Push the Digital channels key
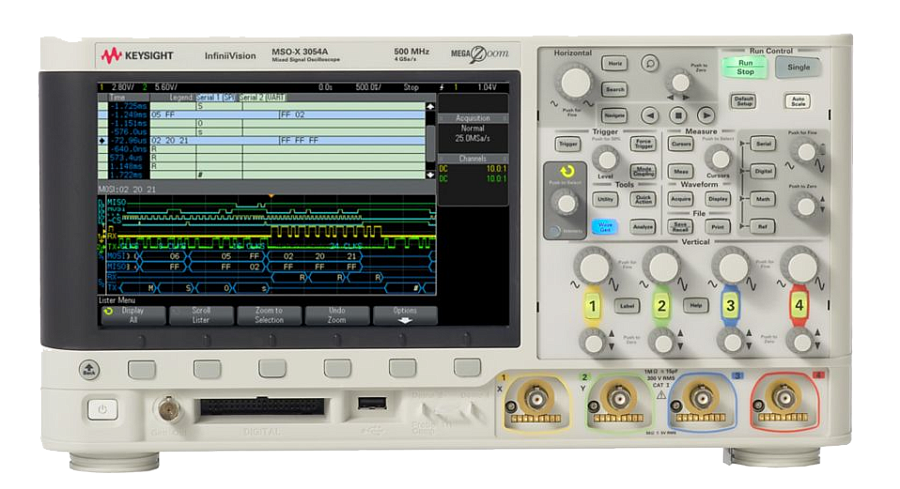The image size is (900, 489). [x=763, y=171]
